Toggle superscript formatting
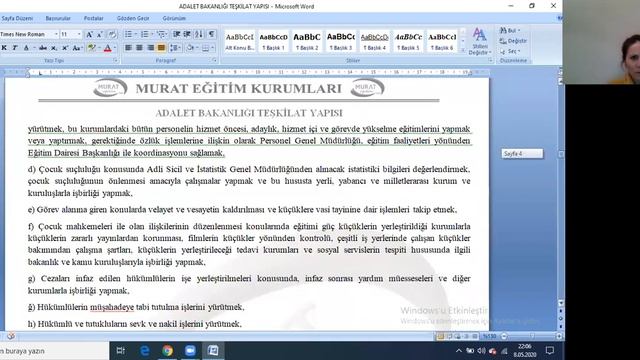Image resolution: width=640 pixels, height=360 pixels. click(65, 48)
